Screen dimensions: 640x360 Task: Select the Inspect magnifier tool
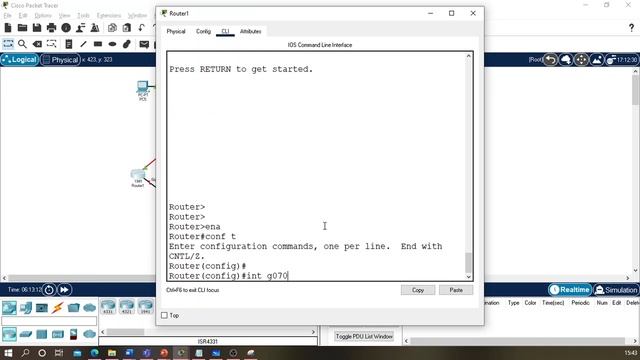tap(22, 44)
